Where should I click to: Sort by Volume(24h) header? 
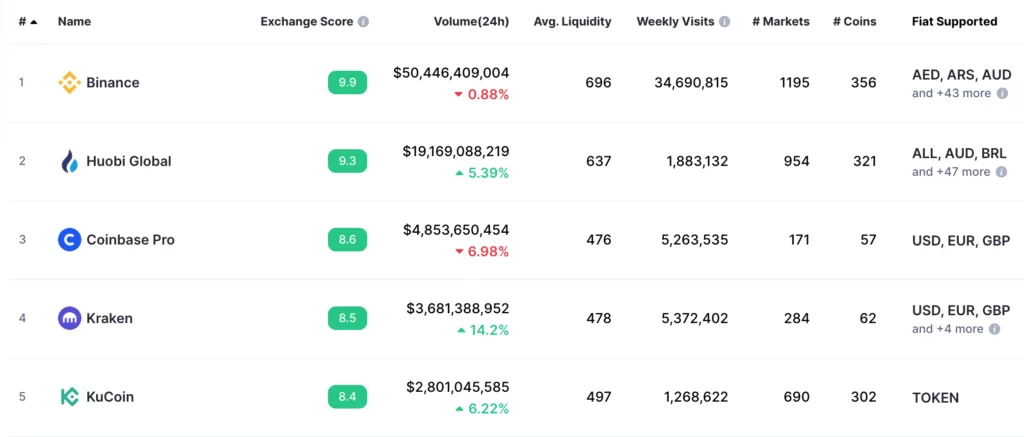[x=472, y=22]
